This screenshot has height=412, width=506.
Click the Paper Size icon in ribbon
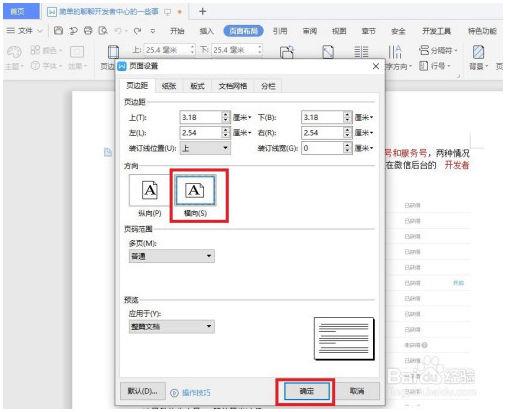pyautogui.click(x=328, y=52)
